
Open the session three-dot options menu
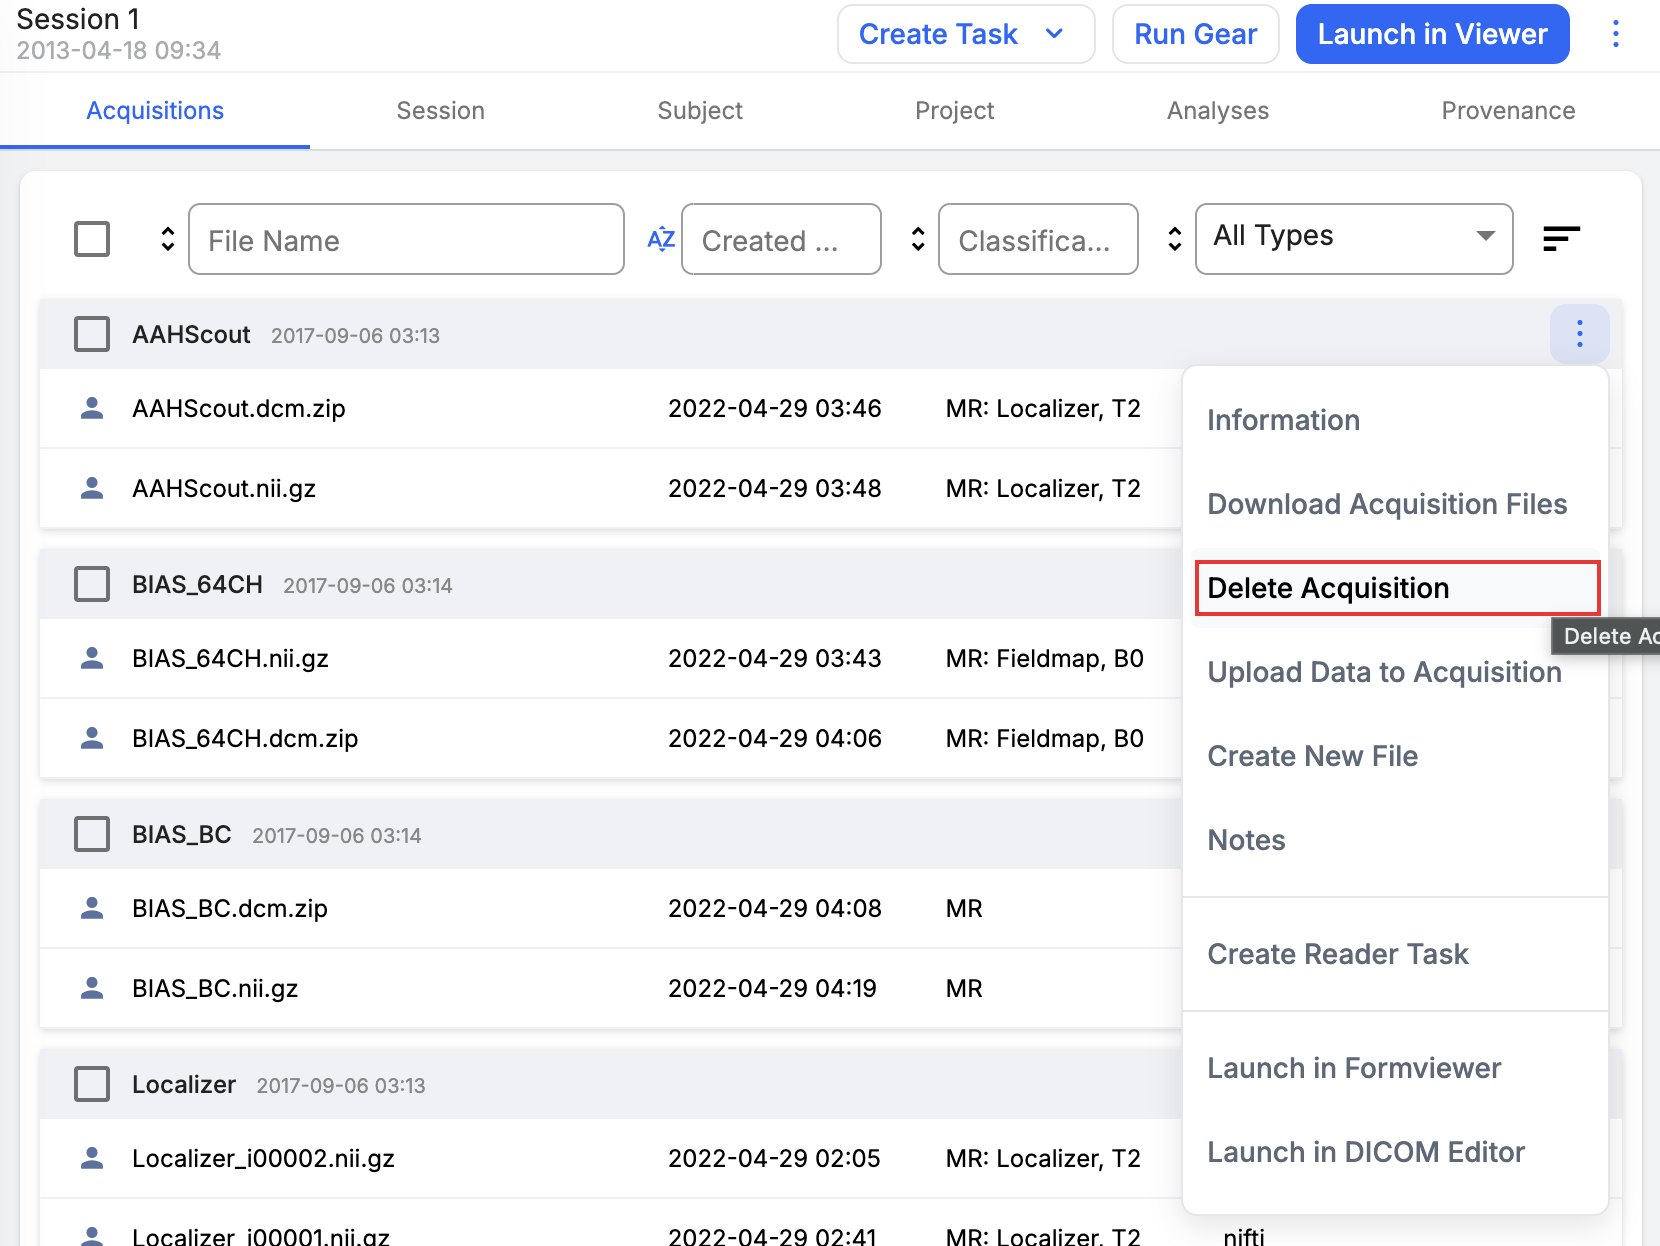tap(1615, 34)
